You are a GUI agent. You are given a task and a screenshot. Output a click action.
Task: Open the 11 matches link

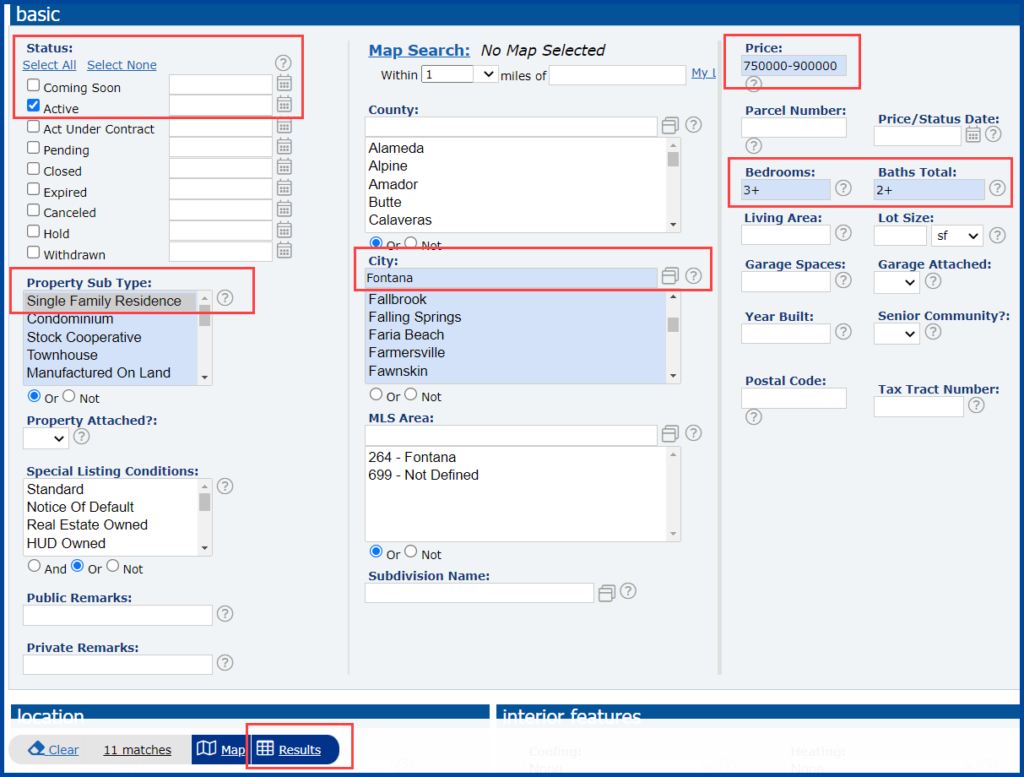pyautogui.click(x=137, y=749)
